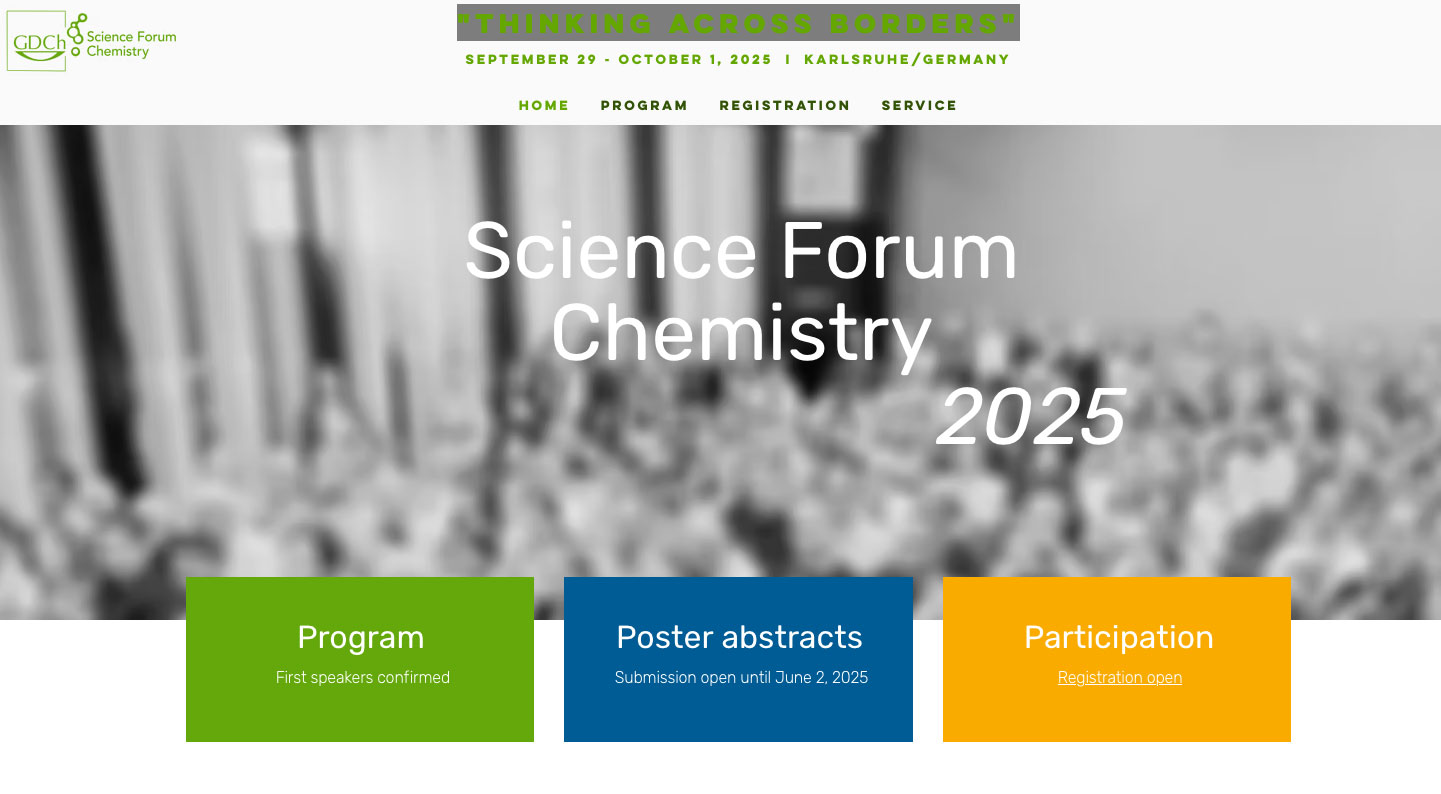Click the Science Forum heading line
The height and width of the screenshot is (794, 1441).
741,252
